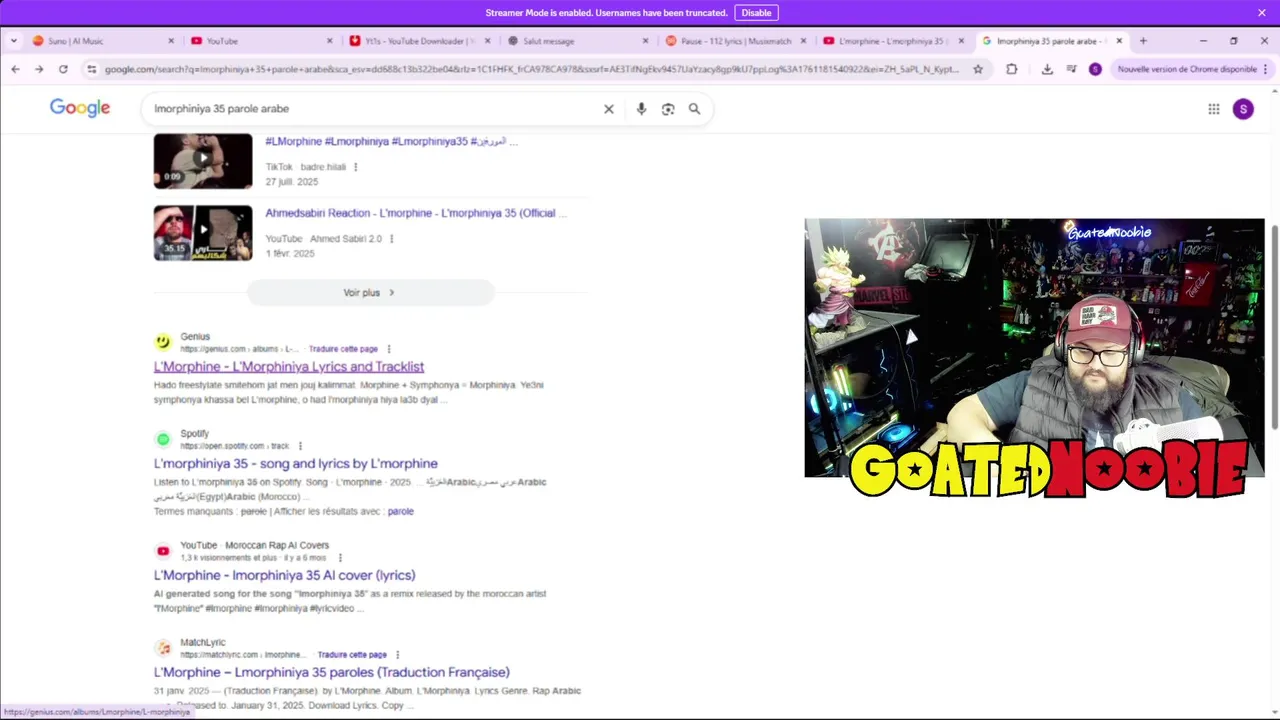Open the Yt1s YouTube Downloader tab
Image resolution: width=1280 pixels, height=720 pixels.
coord(414,41)
